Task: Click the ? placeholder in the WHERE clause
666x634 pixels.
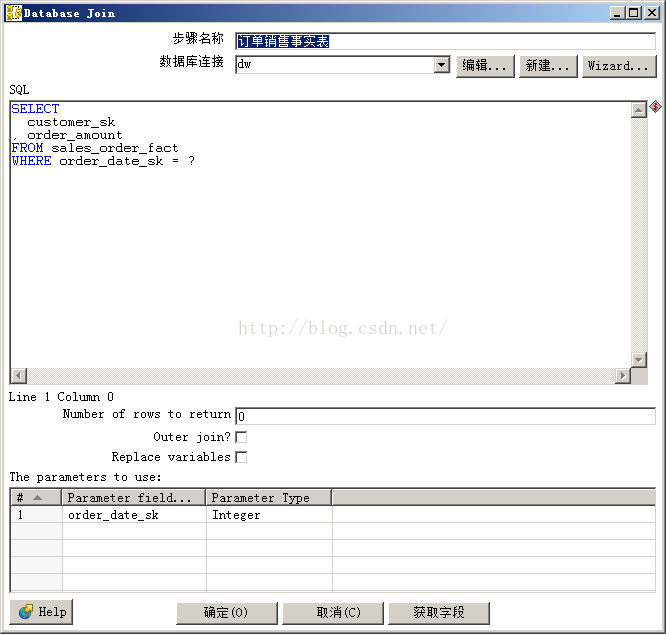Action: (192, 161)
